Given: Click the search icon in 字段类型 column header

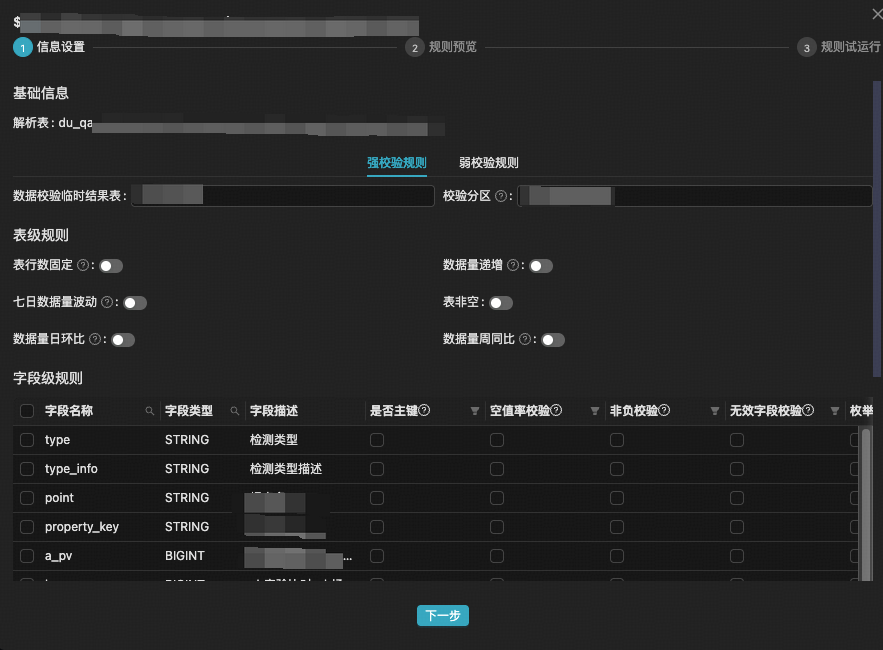Looking at the screenshot, I should click(x=235, y=411).
